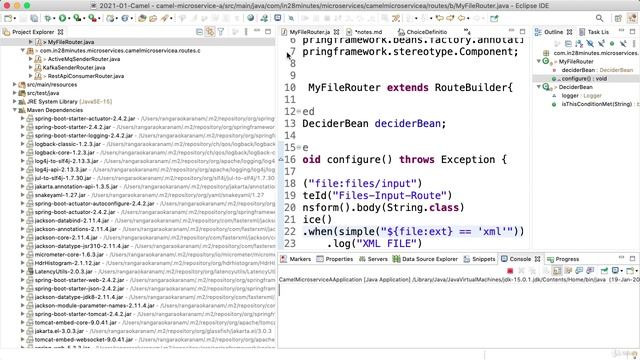
Task: Click the Project Explorer view menu icon
Action: (x=246, y=32)
